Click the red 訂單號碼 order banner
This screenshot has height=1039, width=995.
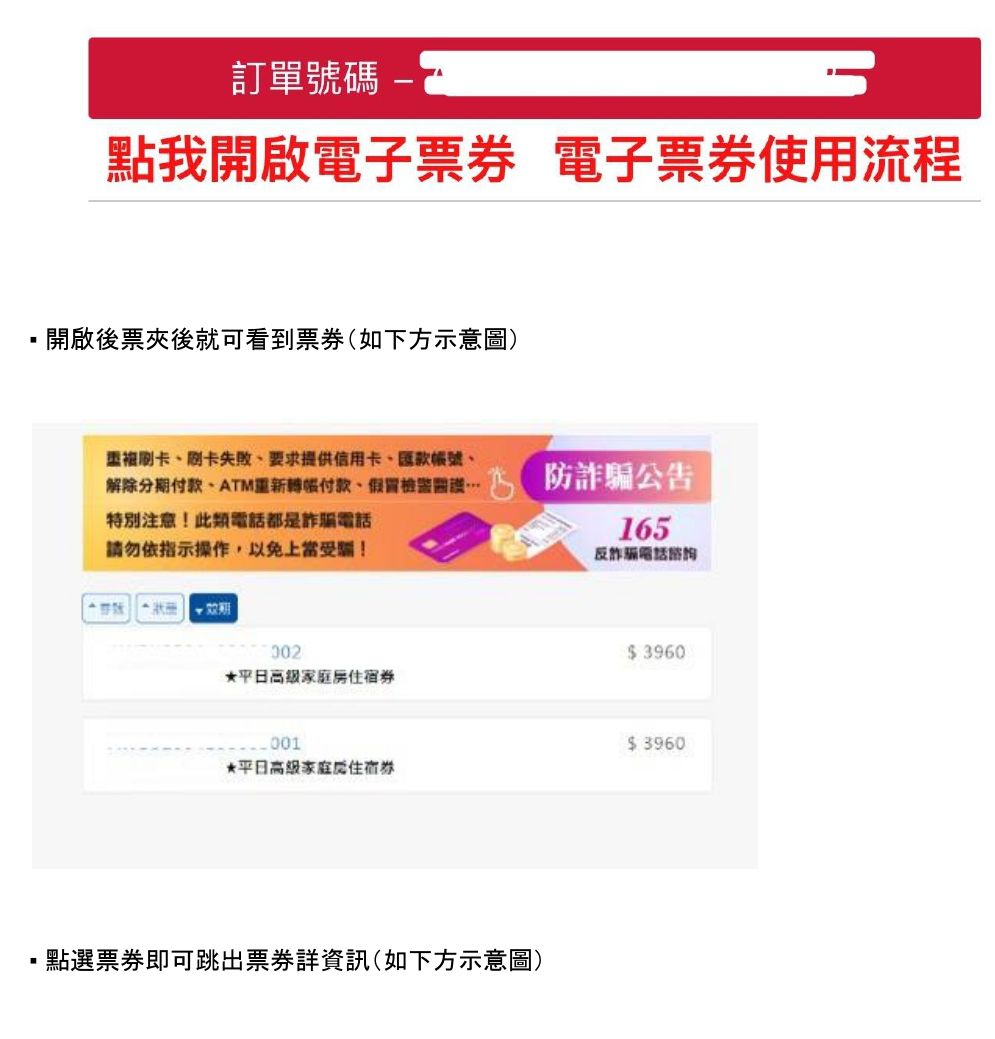pyautogui.click(x=534, y=78)
